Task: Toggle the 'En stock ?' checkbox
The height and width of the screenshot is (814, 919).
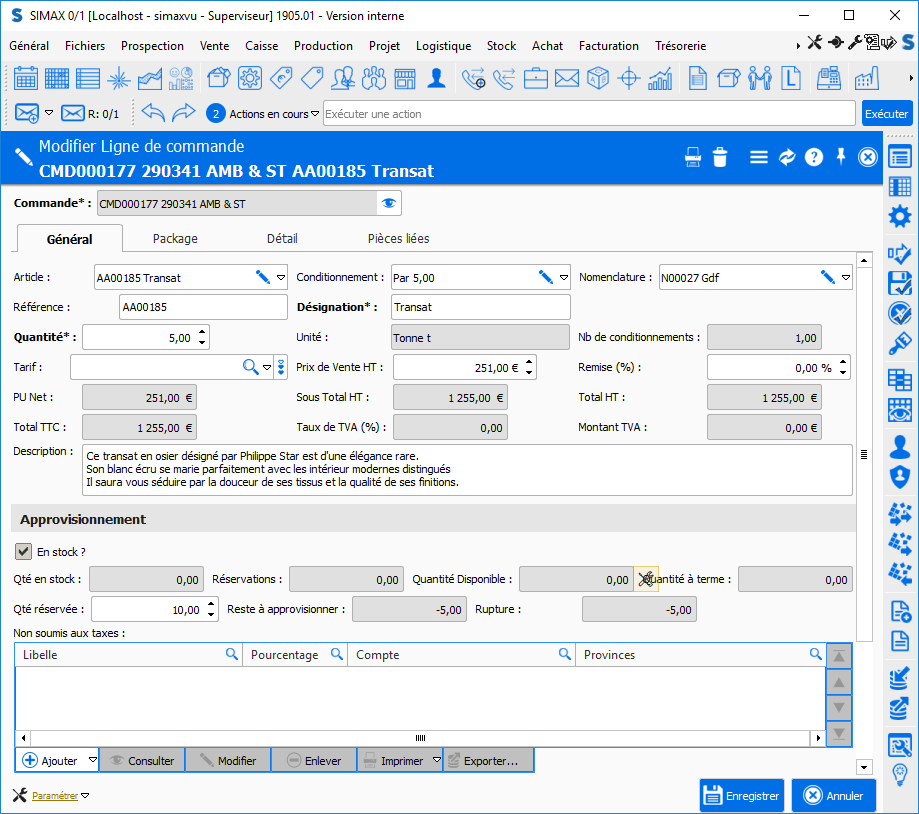Action: [x=24, y=551]
